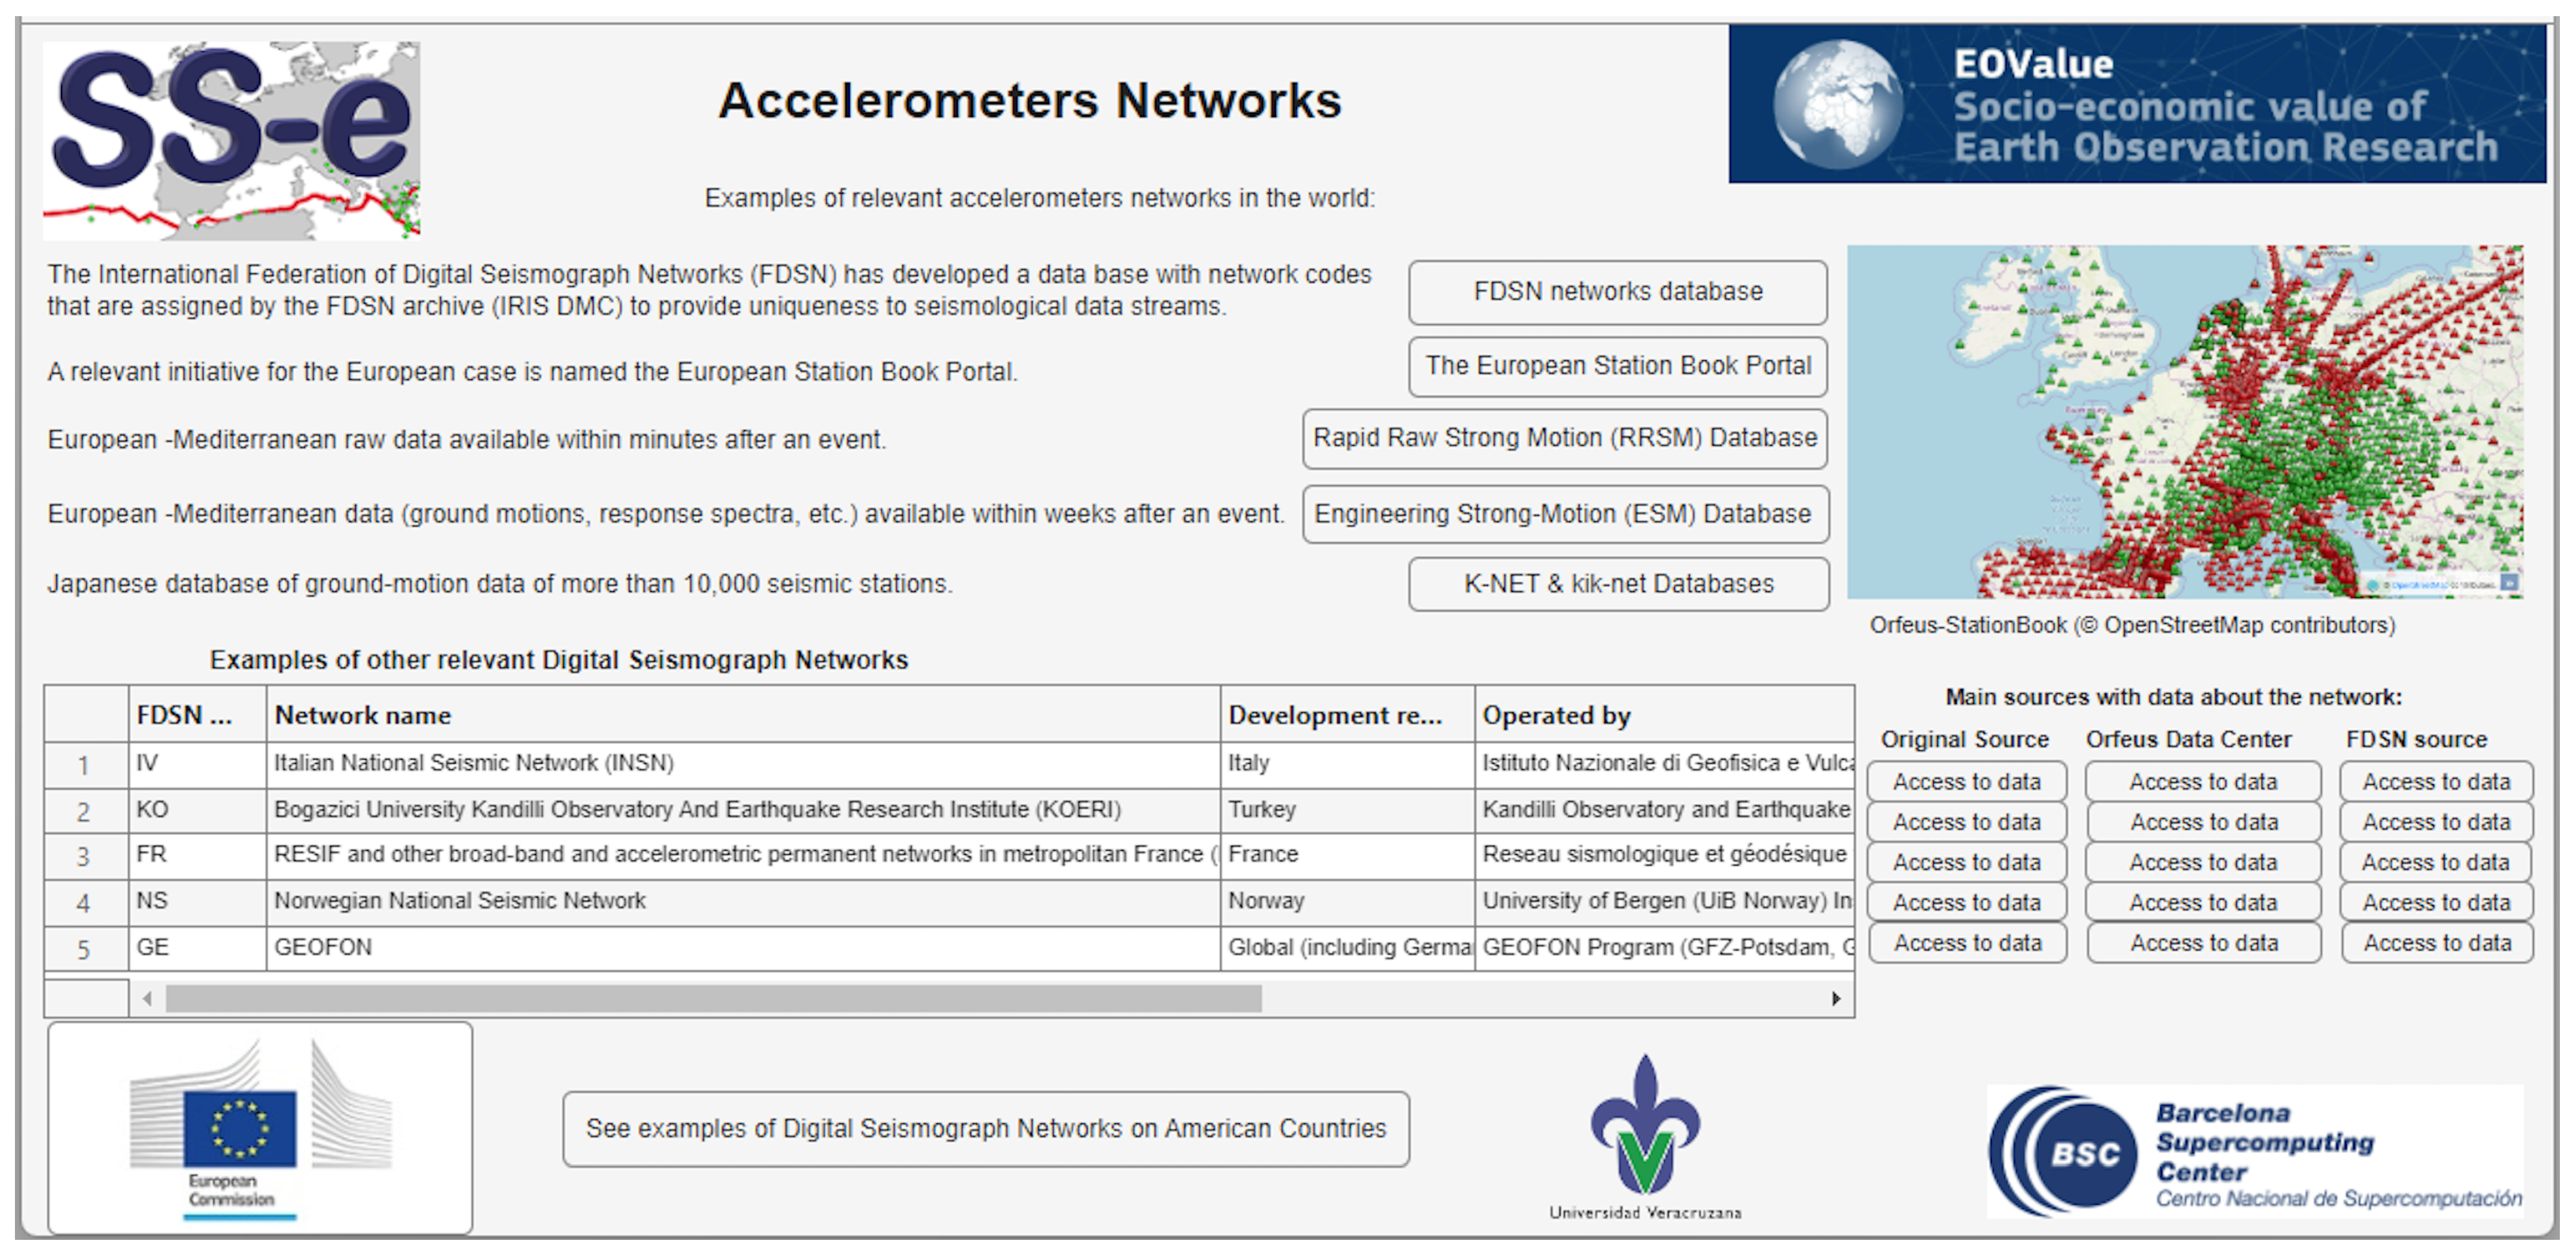Screen dimensions: 2576x1253
Task: Open The European Station Book Portal
Action: tap(1618, 366)
